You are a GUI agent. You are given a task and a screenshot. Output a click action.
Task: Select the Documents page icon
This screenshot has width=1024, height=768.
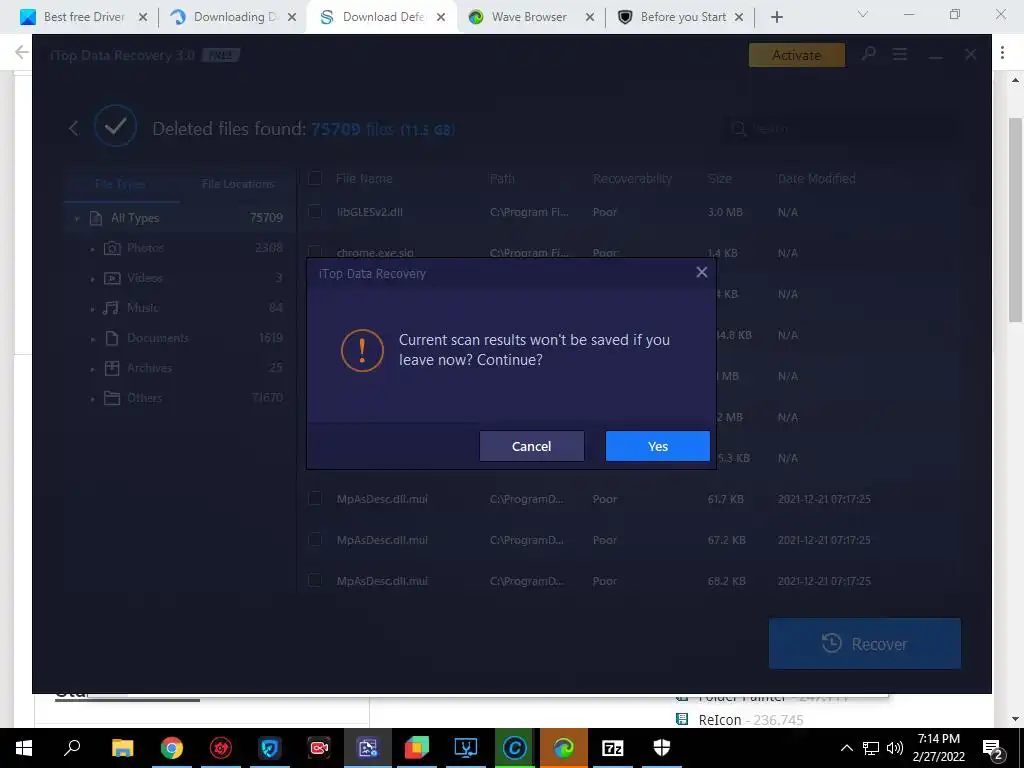pos(112,338)
